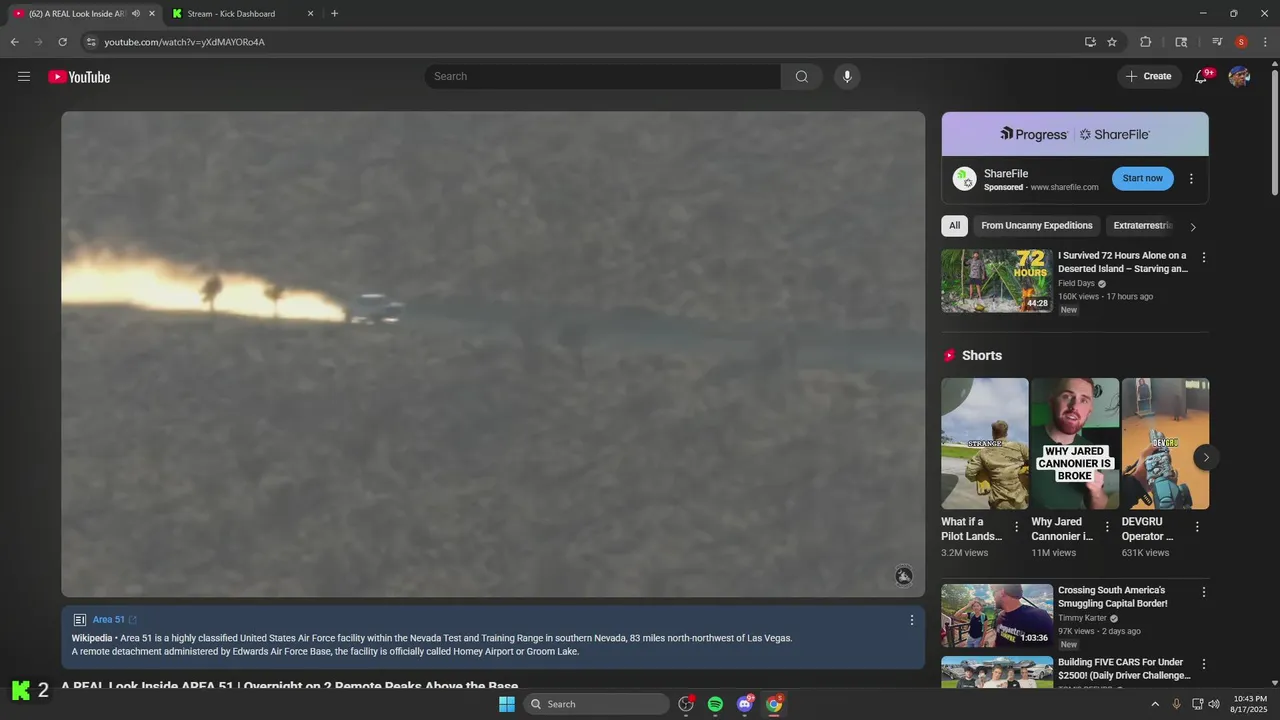1280x720 pixels.
Task: Bookmark this tab with star icon
Action: click(x=1112, y=42)
